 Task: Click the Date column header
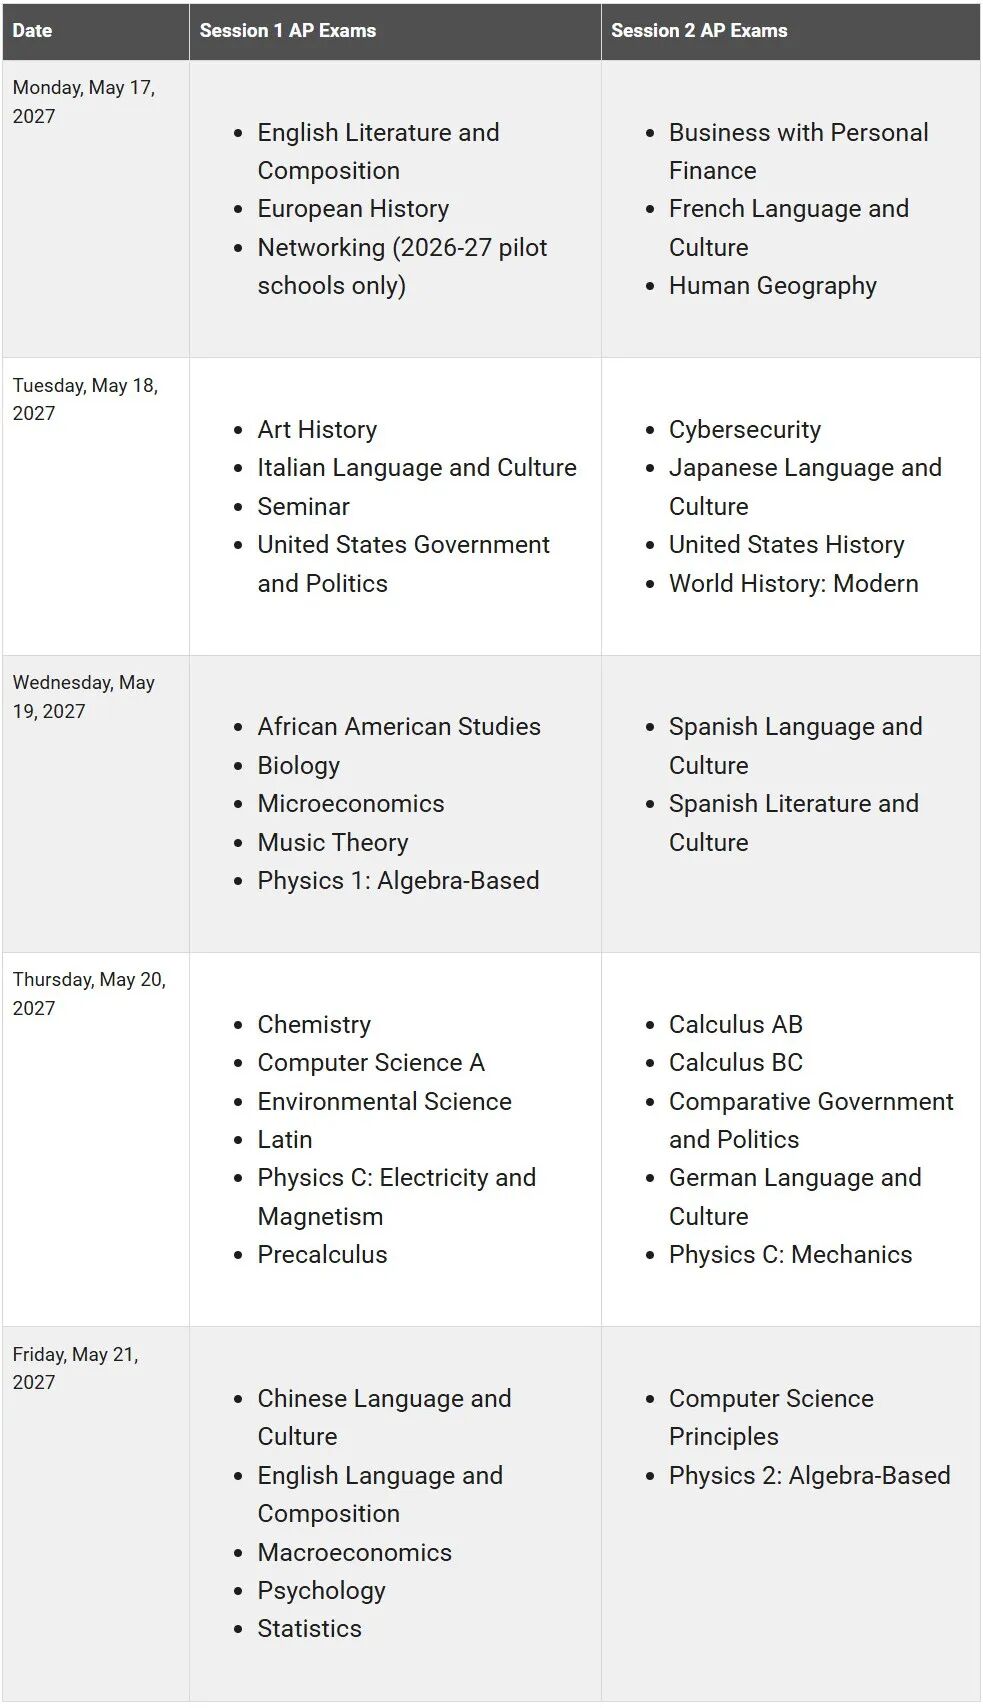32,30
